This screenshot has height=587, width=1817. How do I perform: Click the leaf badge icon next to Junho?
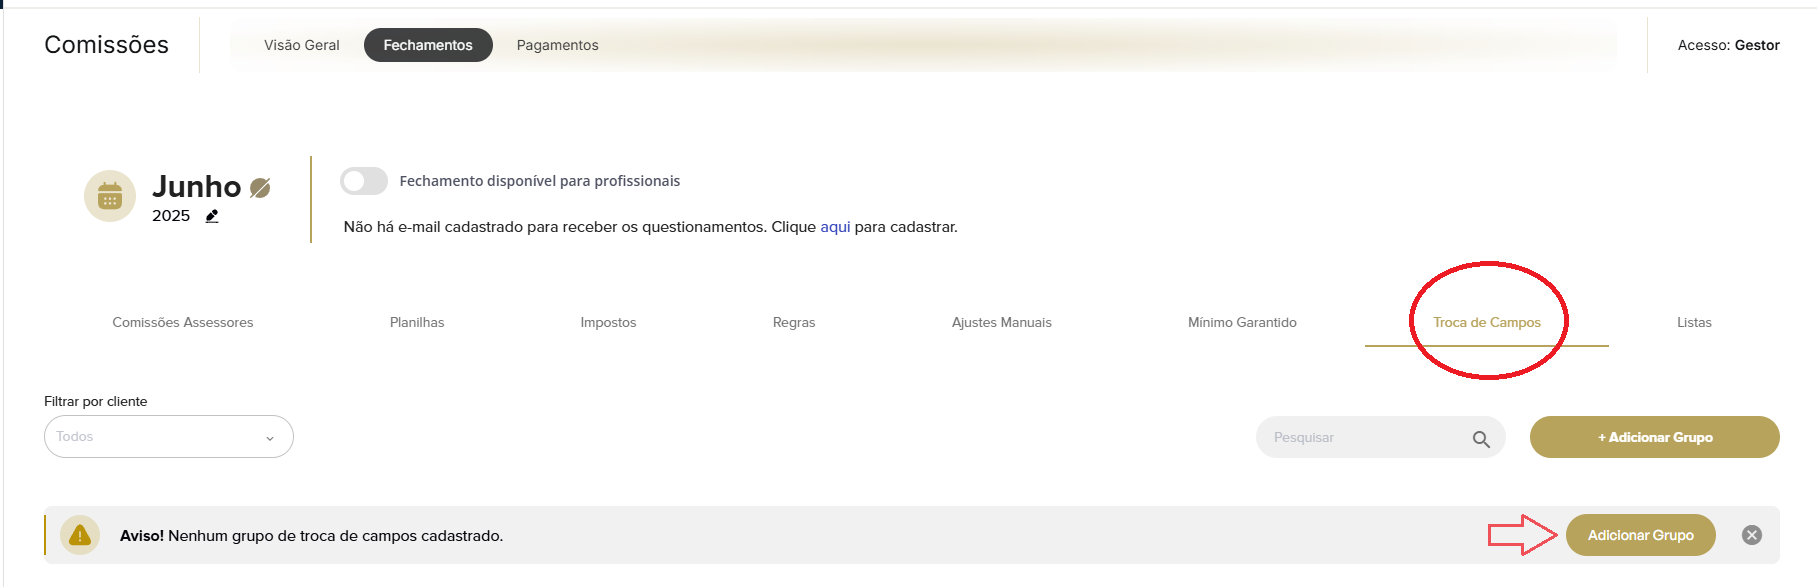point(260,188)
